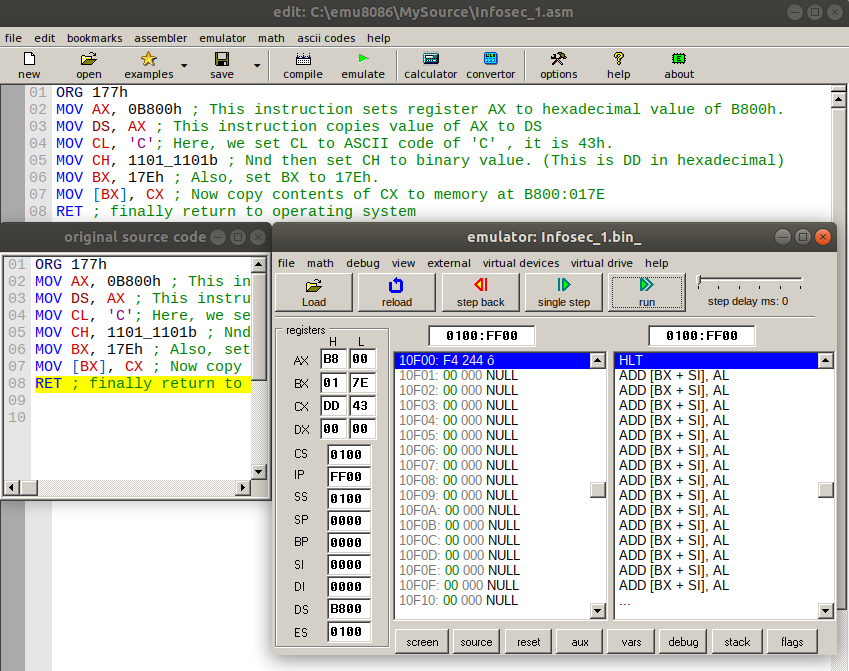
Task: Open the assembler menu
Action: tap(160, 38)
